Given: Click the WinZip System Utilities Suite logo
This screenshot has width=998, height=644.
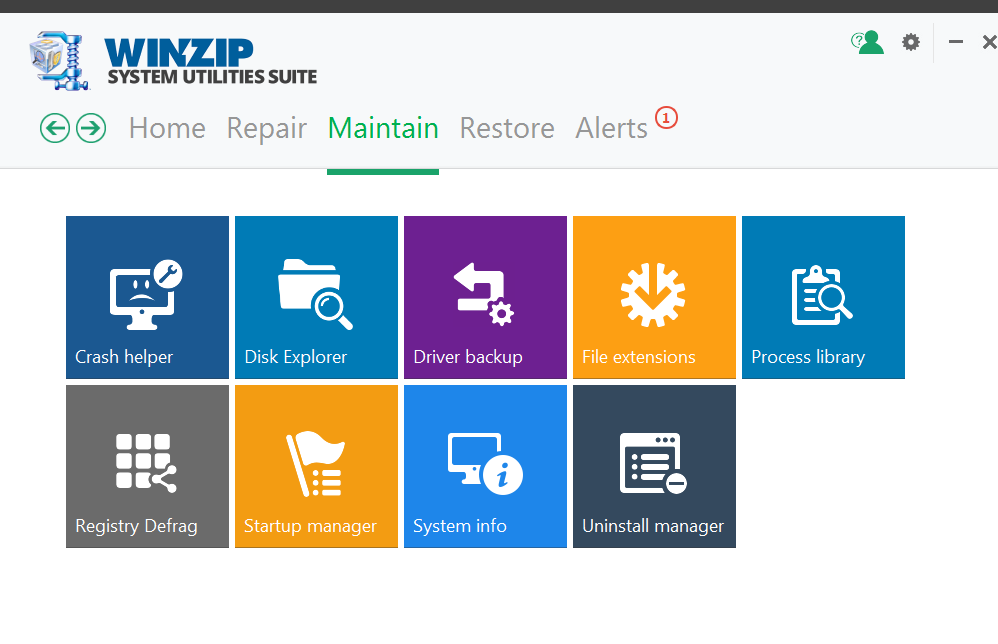Looking at the screenshot, I should point(173,60).
